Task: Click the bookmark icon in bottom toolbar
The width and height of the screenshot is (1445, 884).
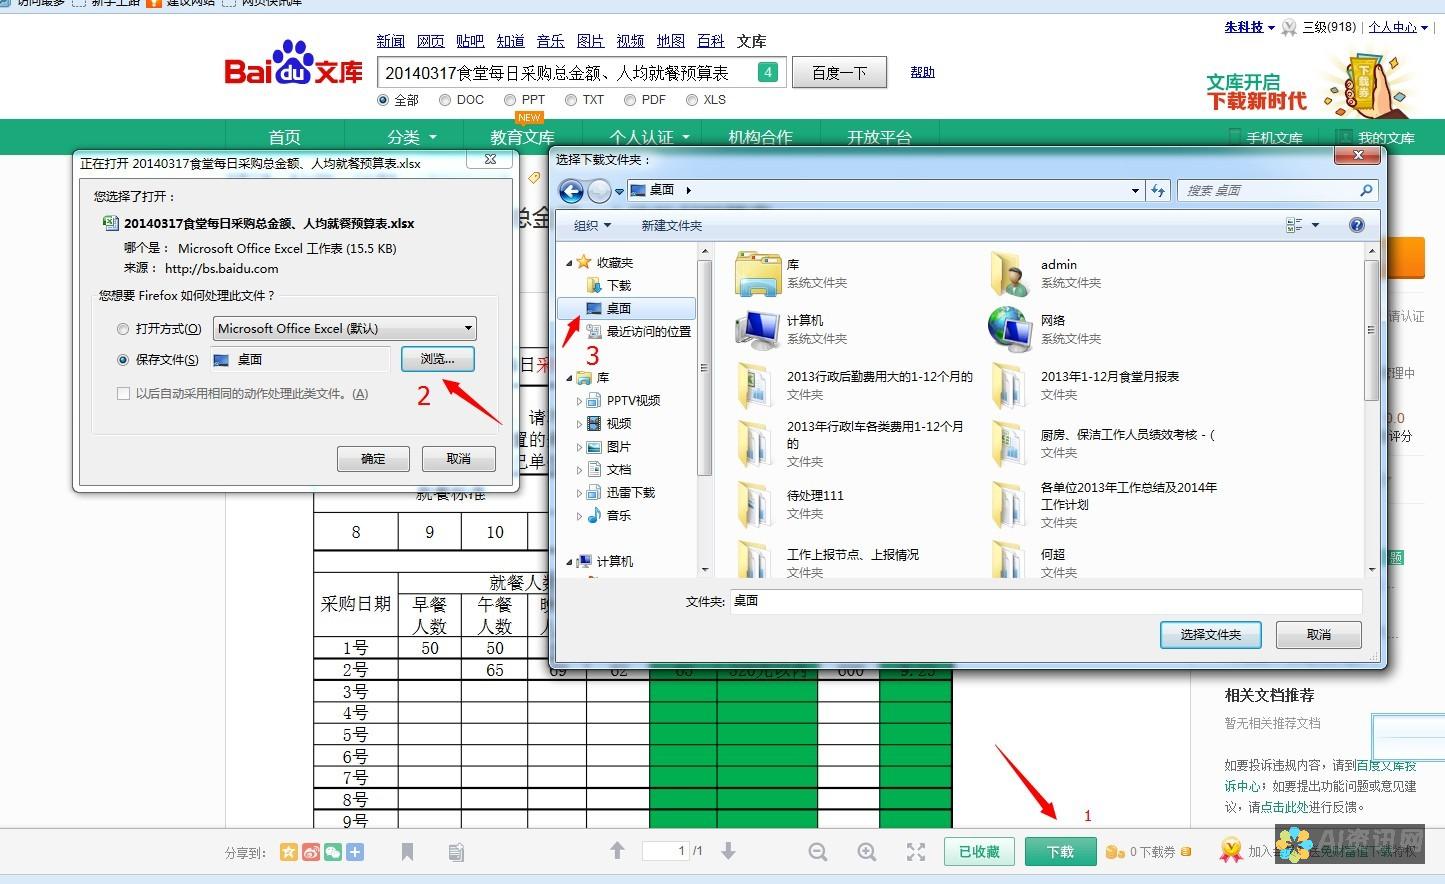Action: (x=407, y=852)
